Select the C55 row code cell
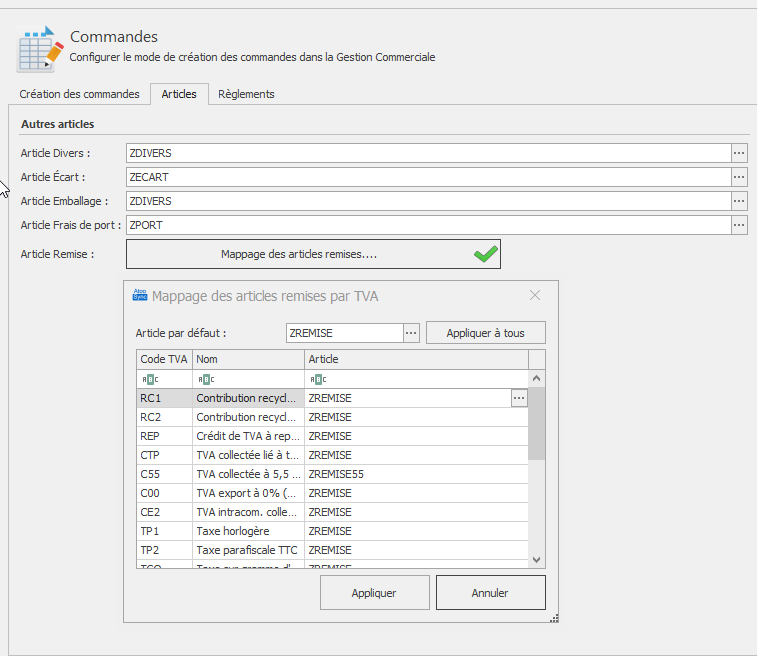The image size is (757, 656). pyautogui.click(x=164, y=474)
